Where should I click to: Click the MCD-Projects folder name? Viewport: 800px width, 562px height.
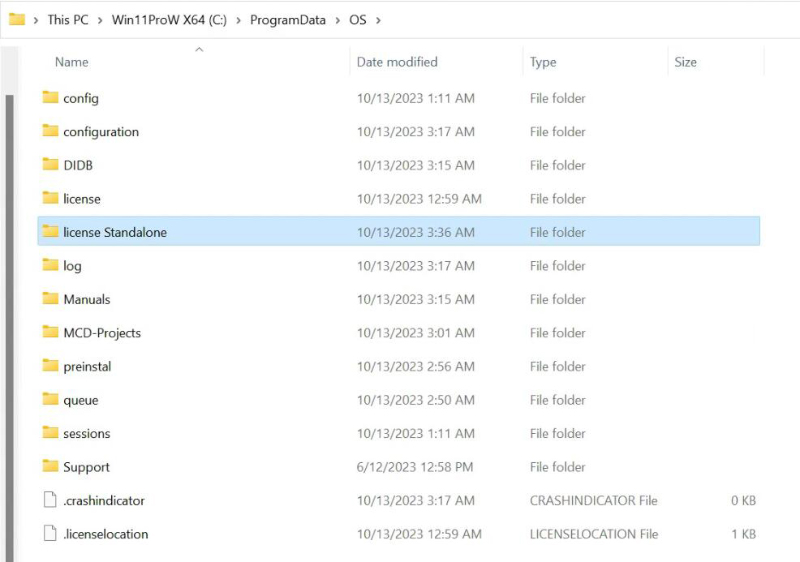pyautogui.click(x=102, y=333)
